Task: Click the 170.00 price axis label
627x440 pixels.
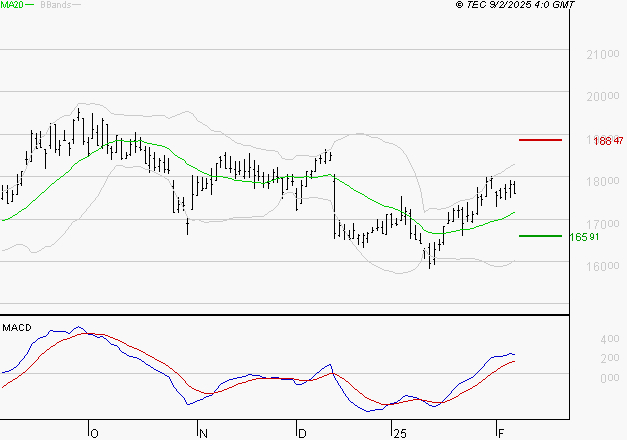Action: (x=603, y=224)
